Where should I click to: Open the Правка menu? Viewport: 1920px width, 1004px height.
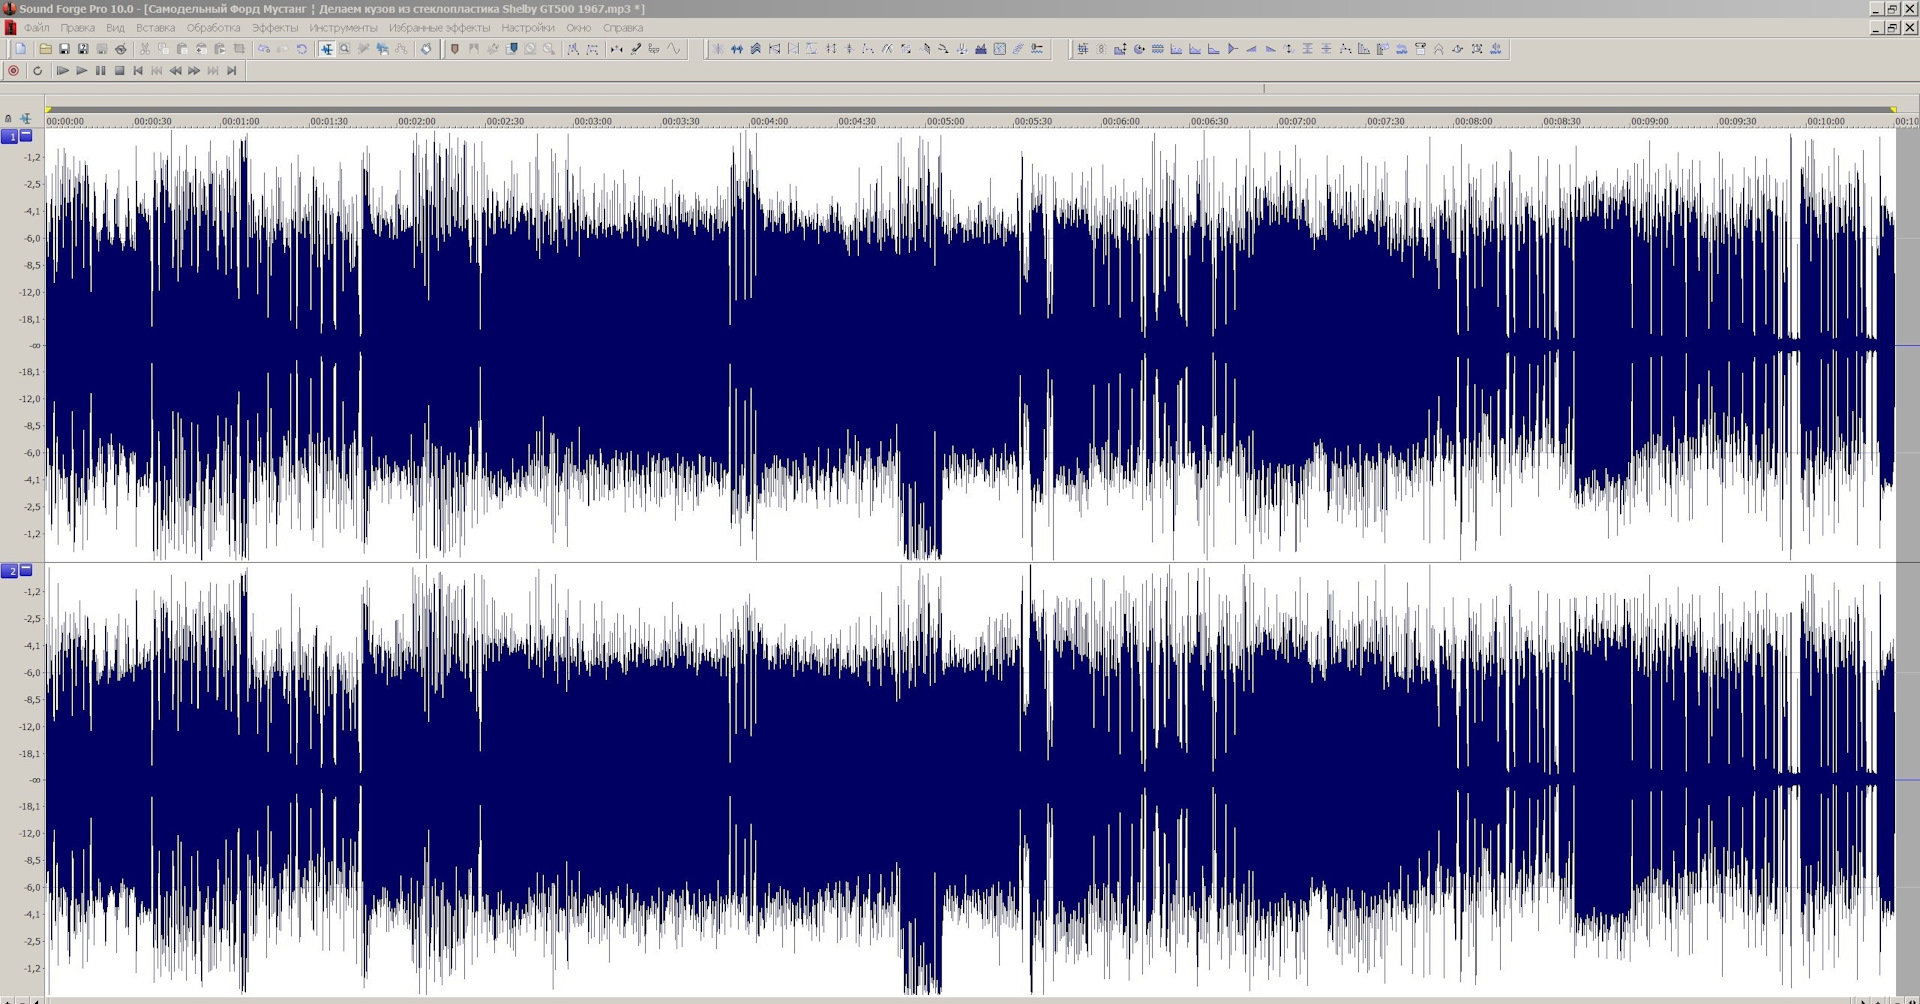[x=77, y=28]
